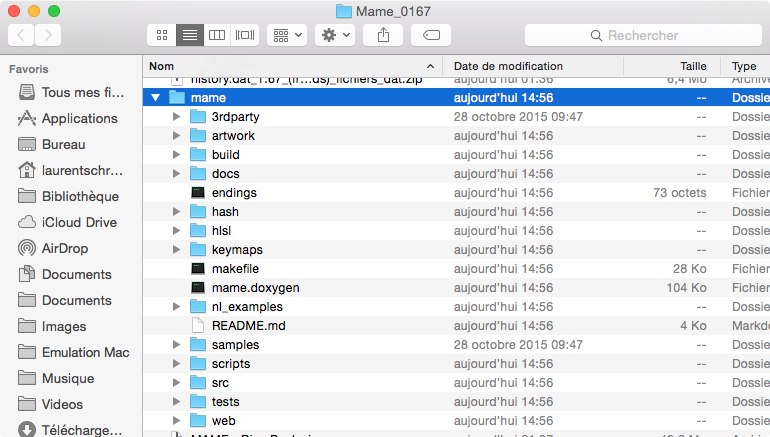Select the scripts folder name

tap(231, 364)
